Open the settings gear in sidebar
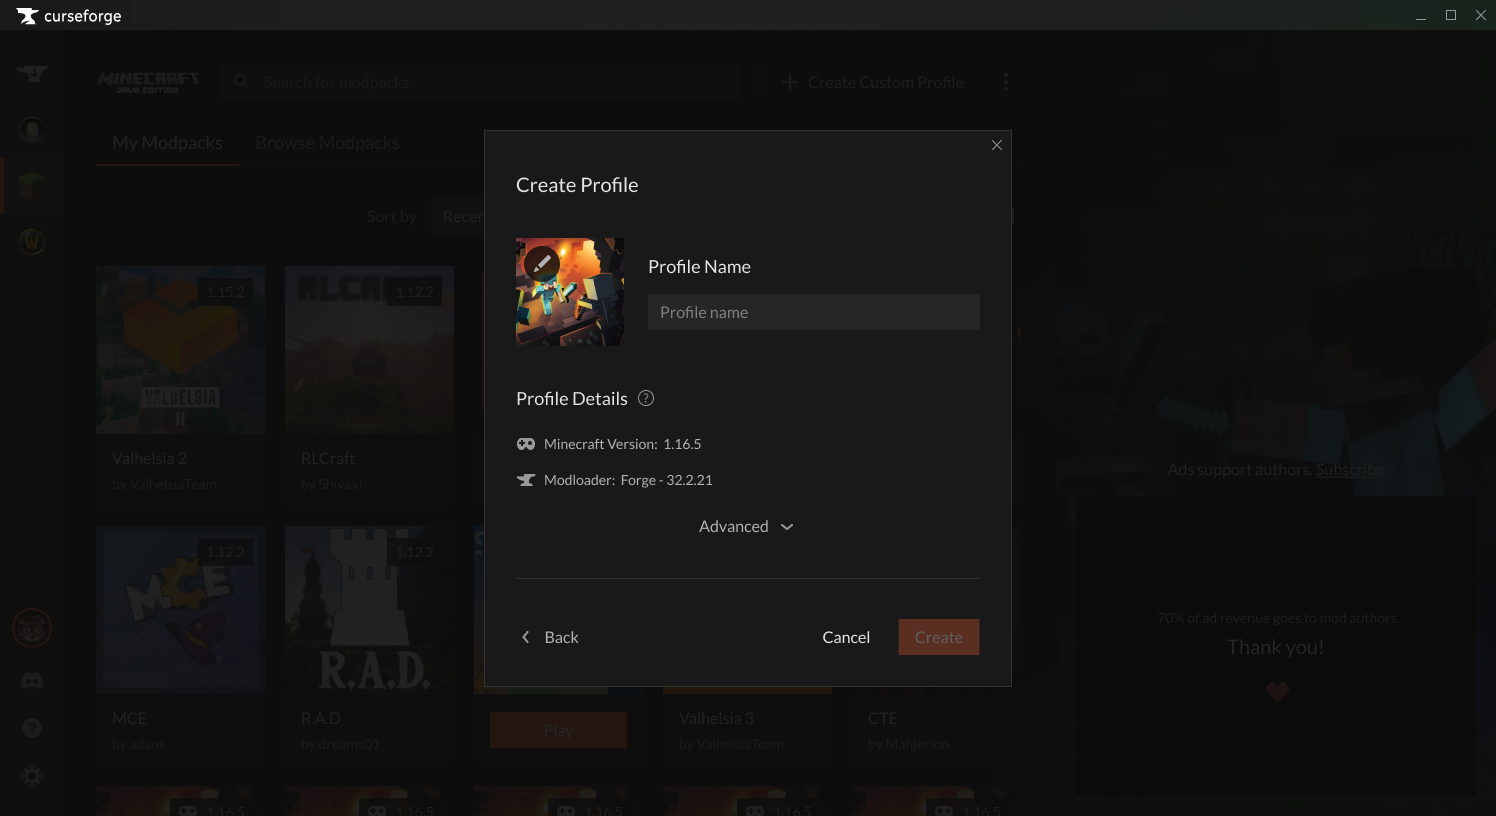 [32, 776]
